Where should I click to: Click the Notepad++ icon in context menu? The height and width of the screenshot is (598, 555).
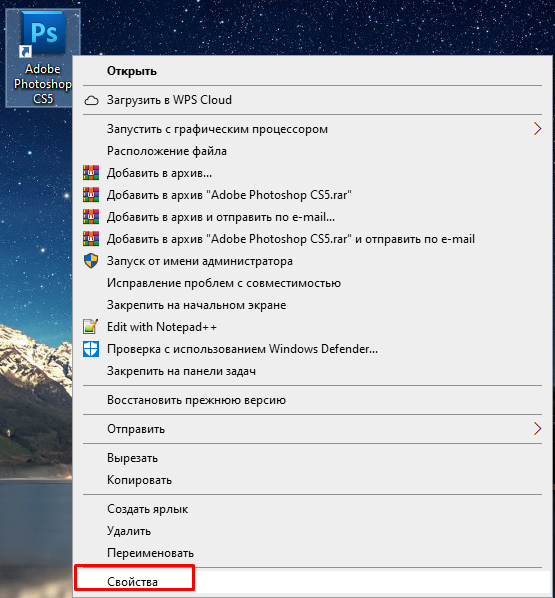pos(91,327)
